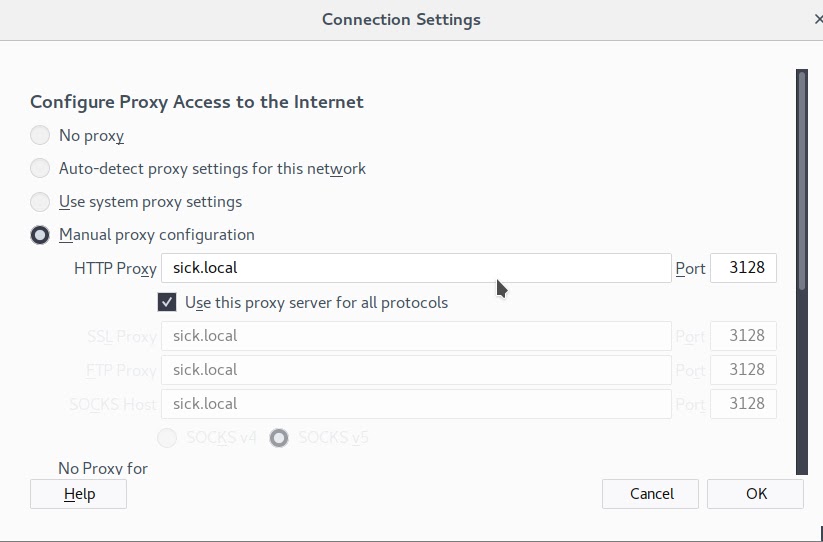Click the SOCKS Host port field
Image resolution: width=823 pixels, height=542 pixels.
pyautogui.click(x=743, y=404)
